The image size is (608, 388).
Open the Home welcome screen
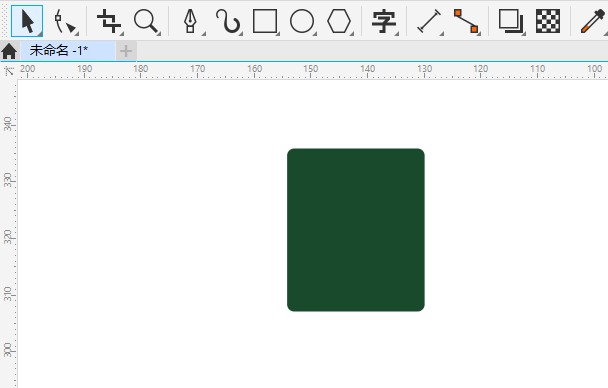[9, 51]
